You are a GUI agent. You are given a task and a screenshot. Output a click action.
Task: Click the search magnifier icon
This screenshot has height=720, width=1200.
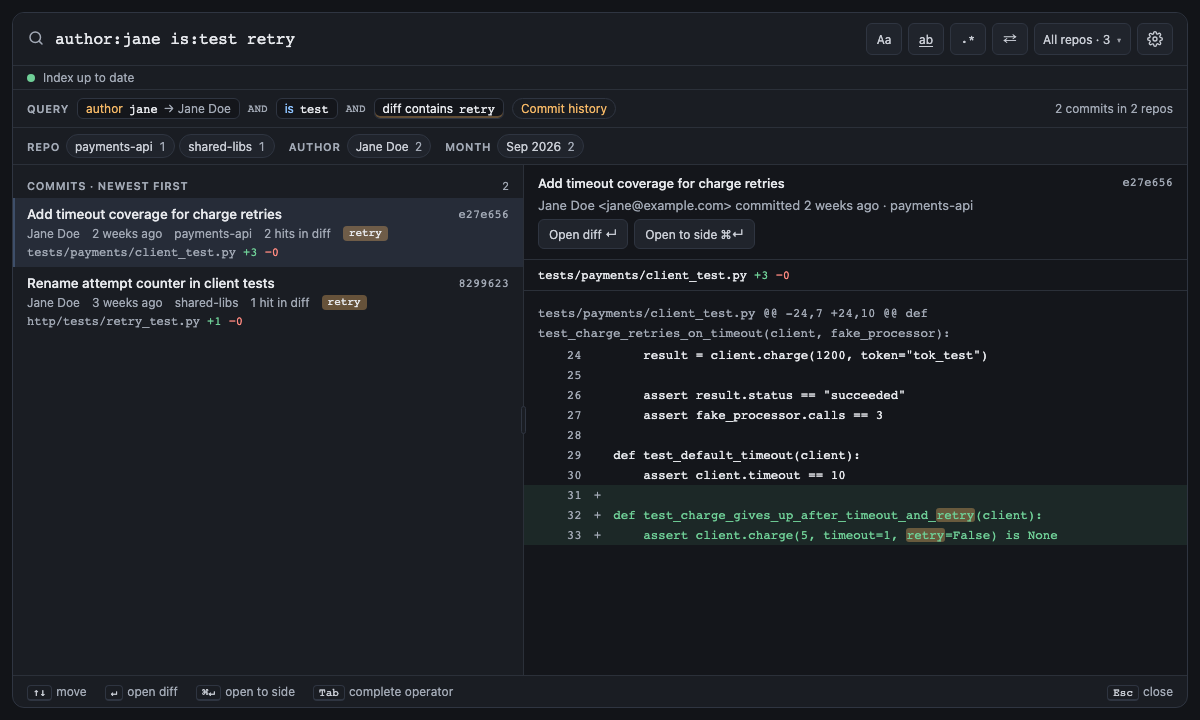click(x=36, y=39)
